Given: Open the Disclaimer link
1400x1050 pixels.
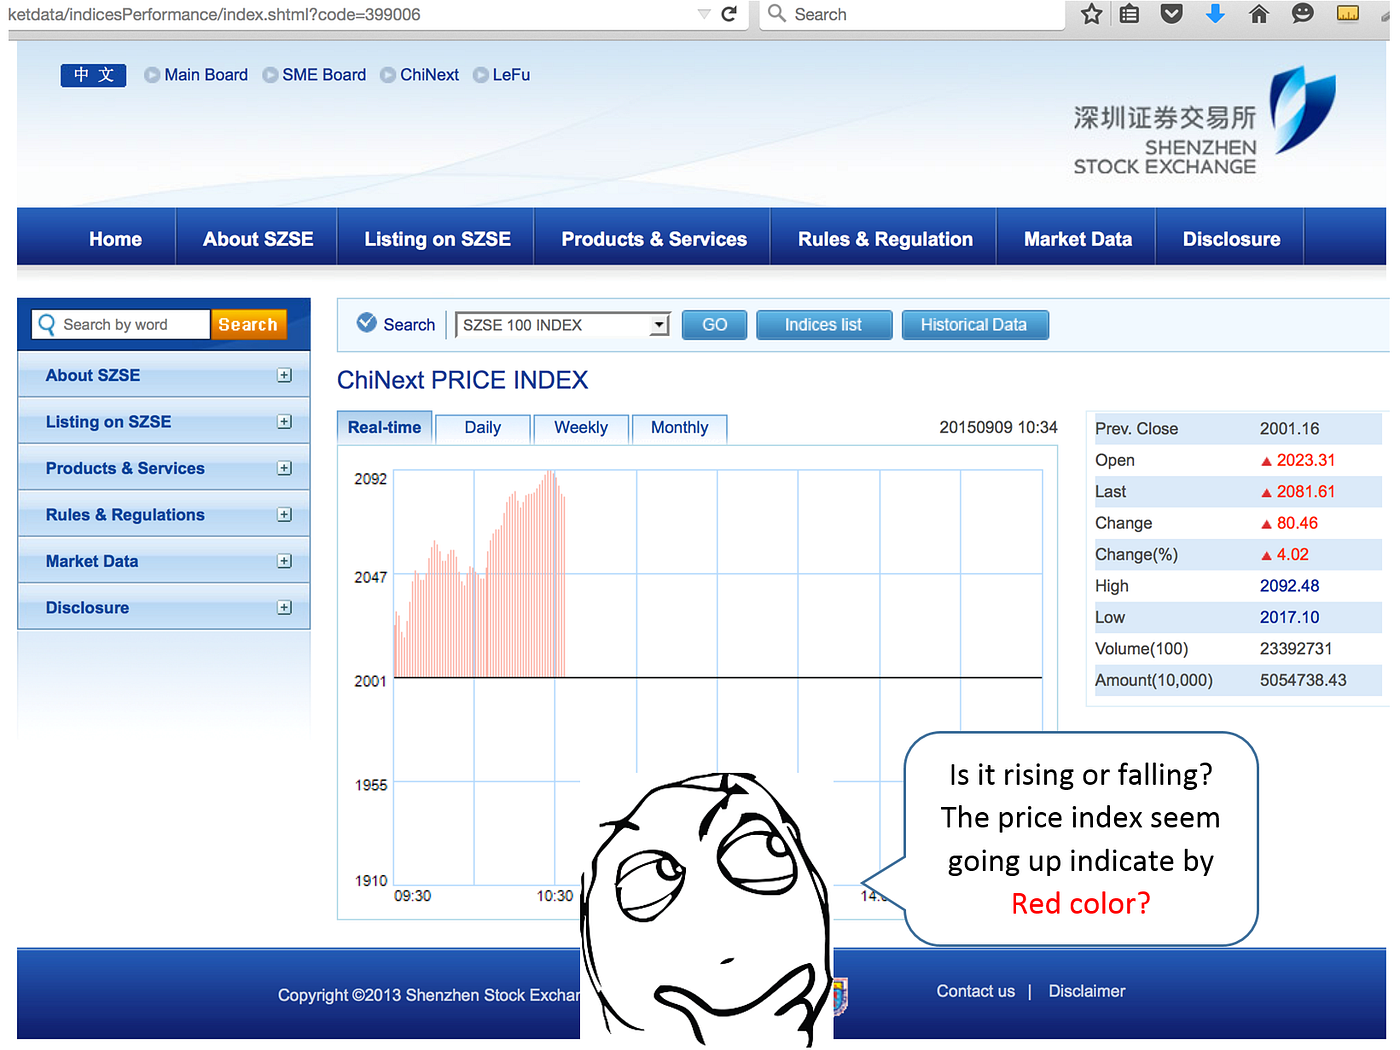Looking at the screenshot, I should pos(1087,991).
